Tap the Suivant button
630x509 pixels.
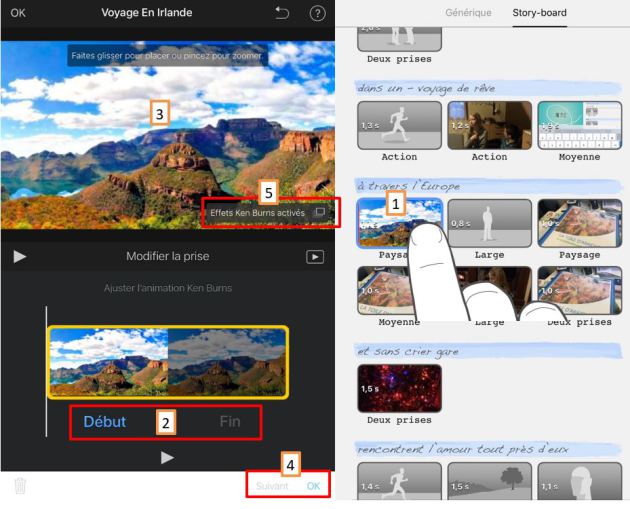click(272, 486)
